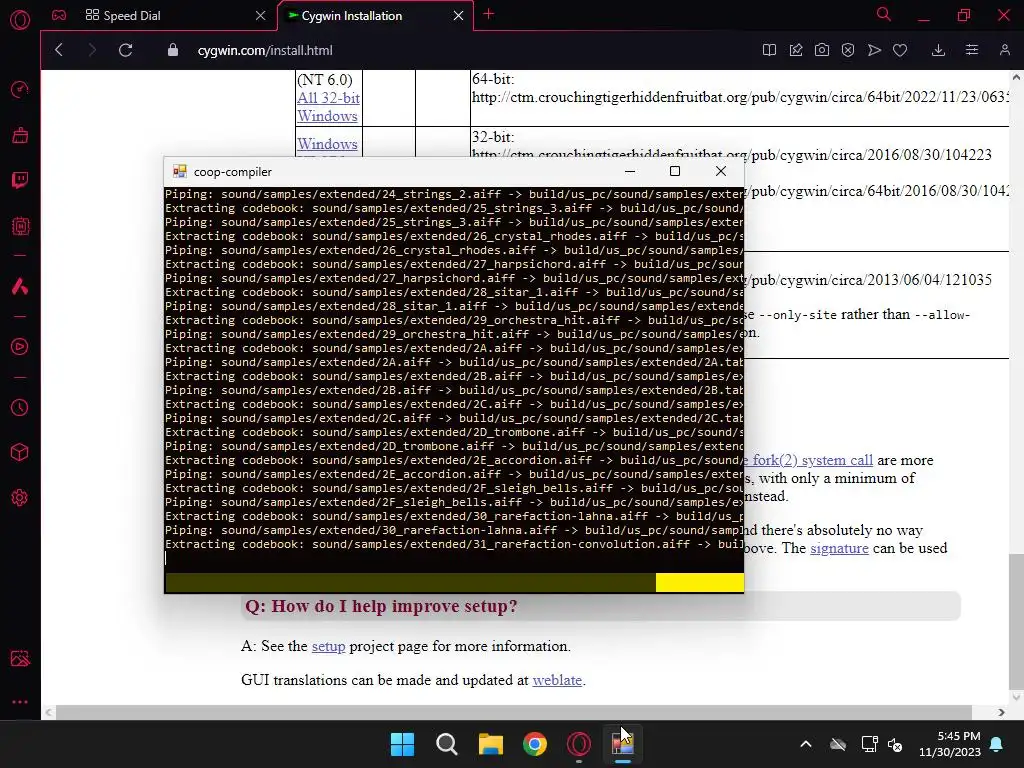Click the coop-compiler progress bar
This screenshot has width=1024, height=768.
coord(454,583)
